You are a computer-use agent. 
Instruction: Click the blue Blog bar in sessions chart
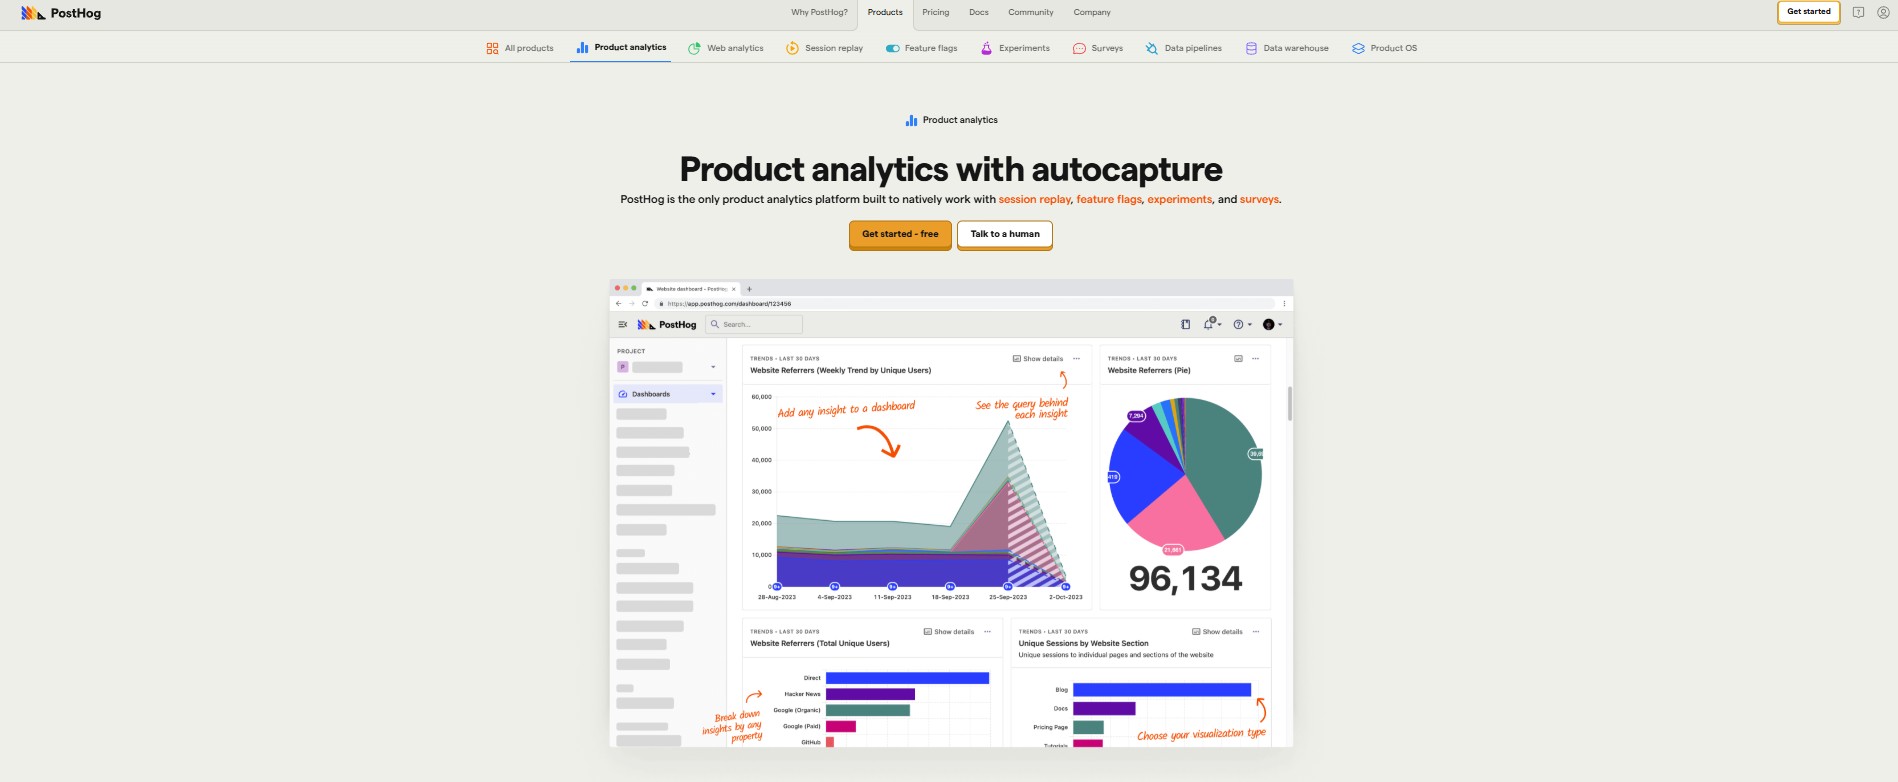[x=1162, y=690]
